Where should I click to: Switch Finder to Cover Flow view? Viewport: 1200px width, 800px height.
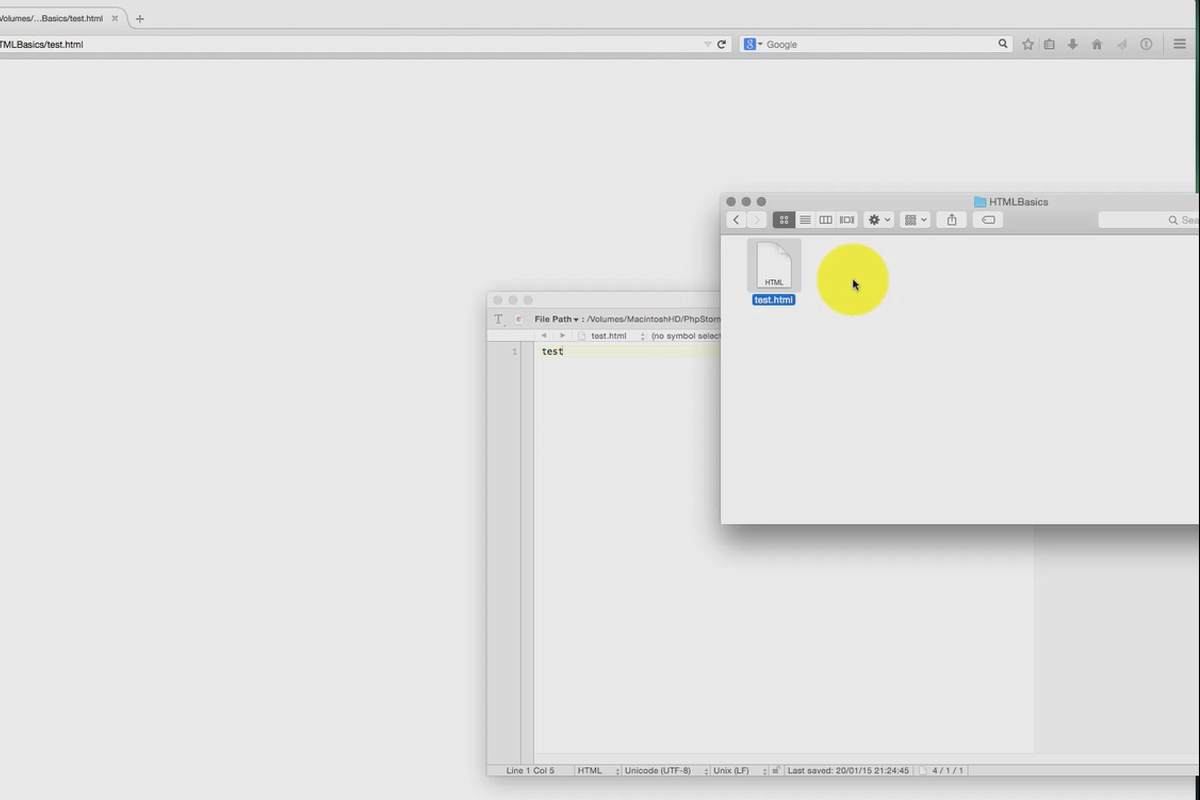846,220
